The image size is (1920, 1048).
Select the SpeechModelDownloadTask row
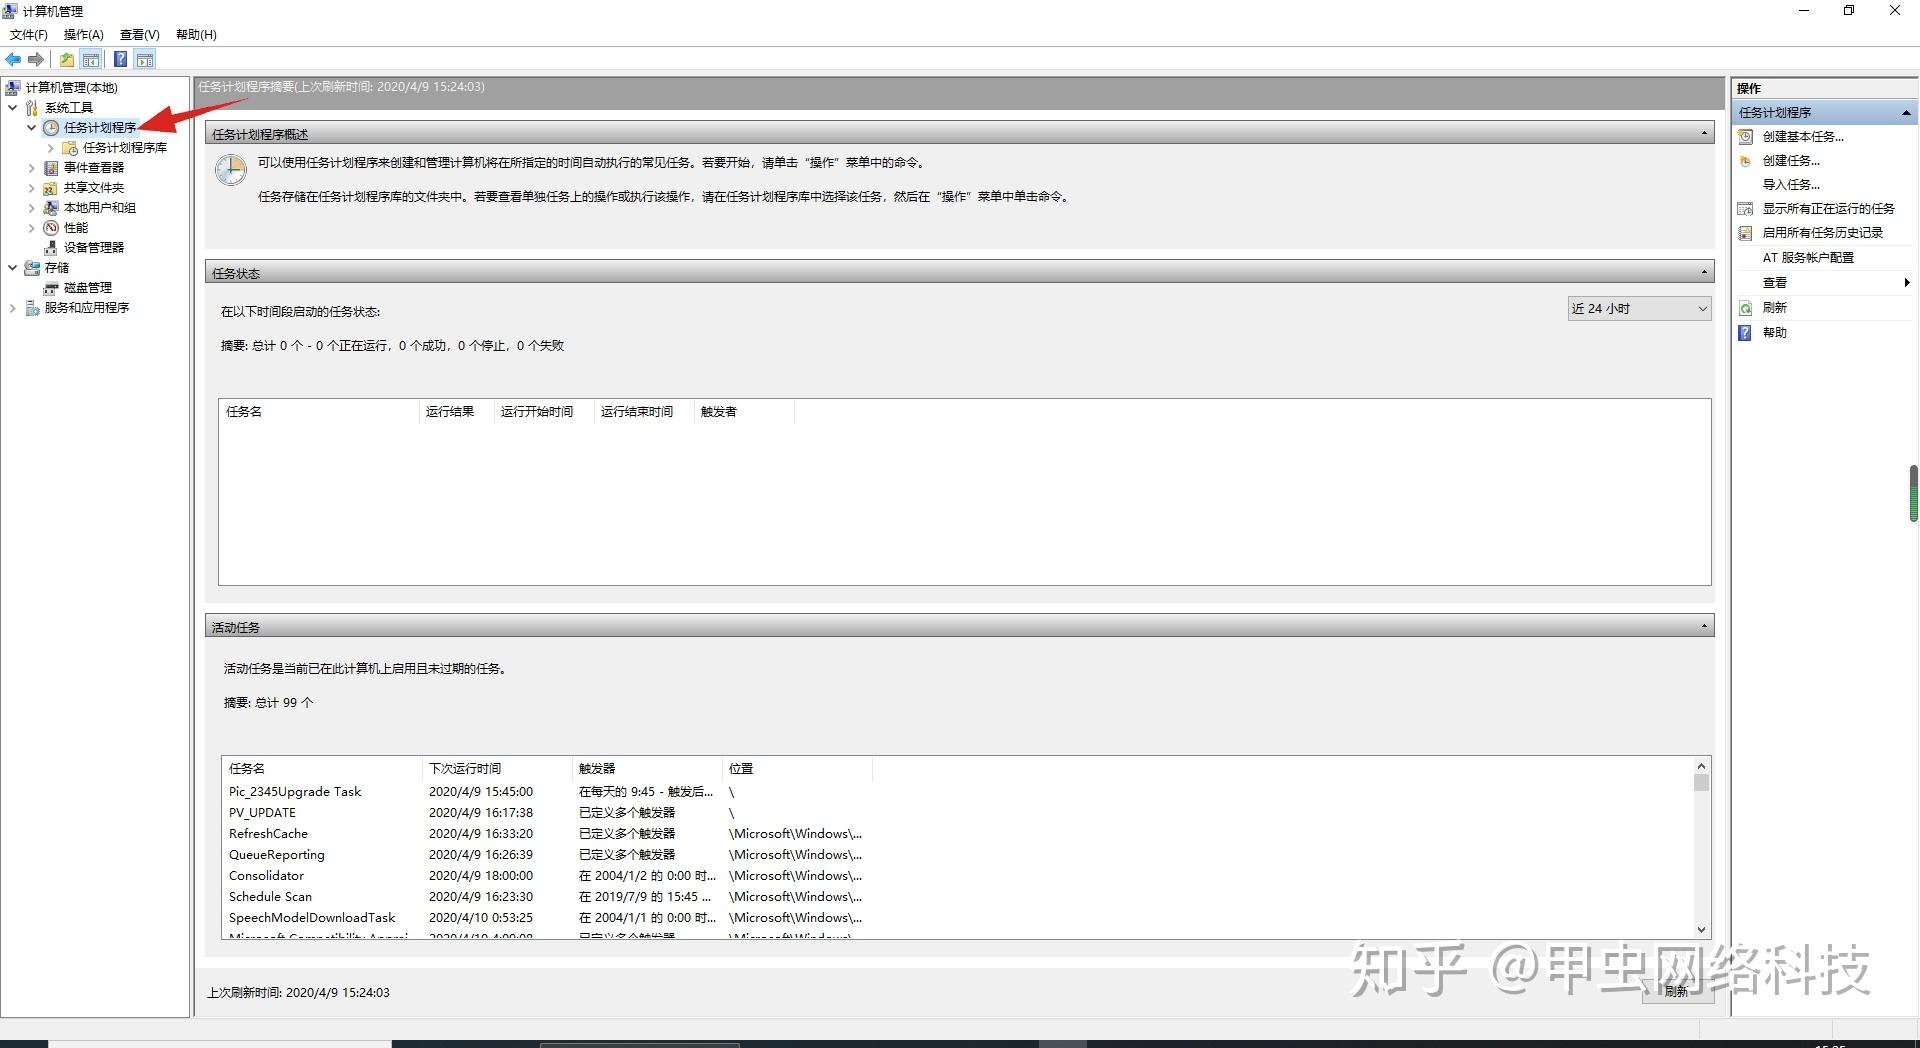coord(545,918)
